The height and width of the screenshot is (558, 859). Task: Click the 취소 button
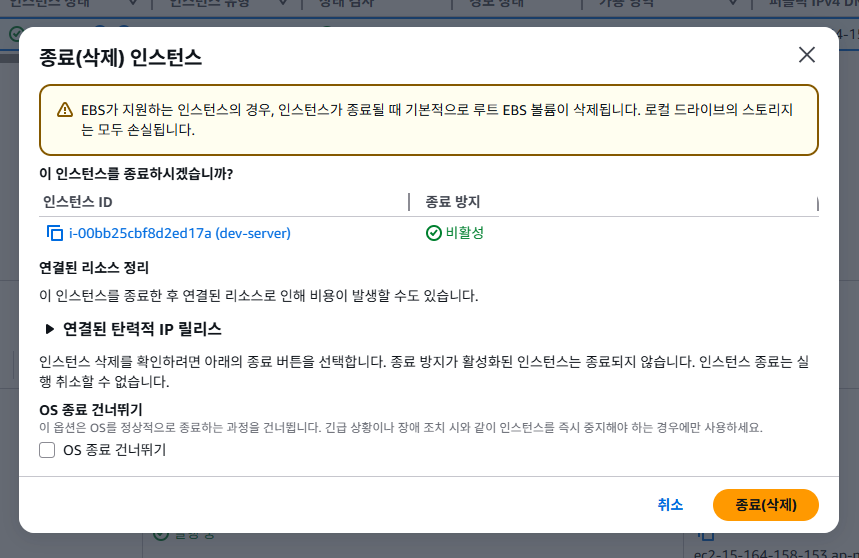(x=670, y=504)
